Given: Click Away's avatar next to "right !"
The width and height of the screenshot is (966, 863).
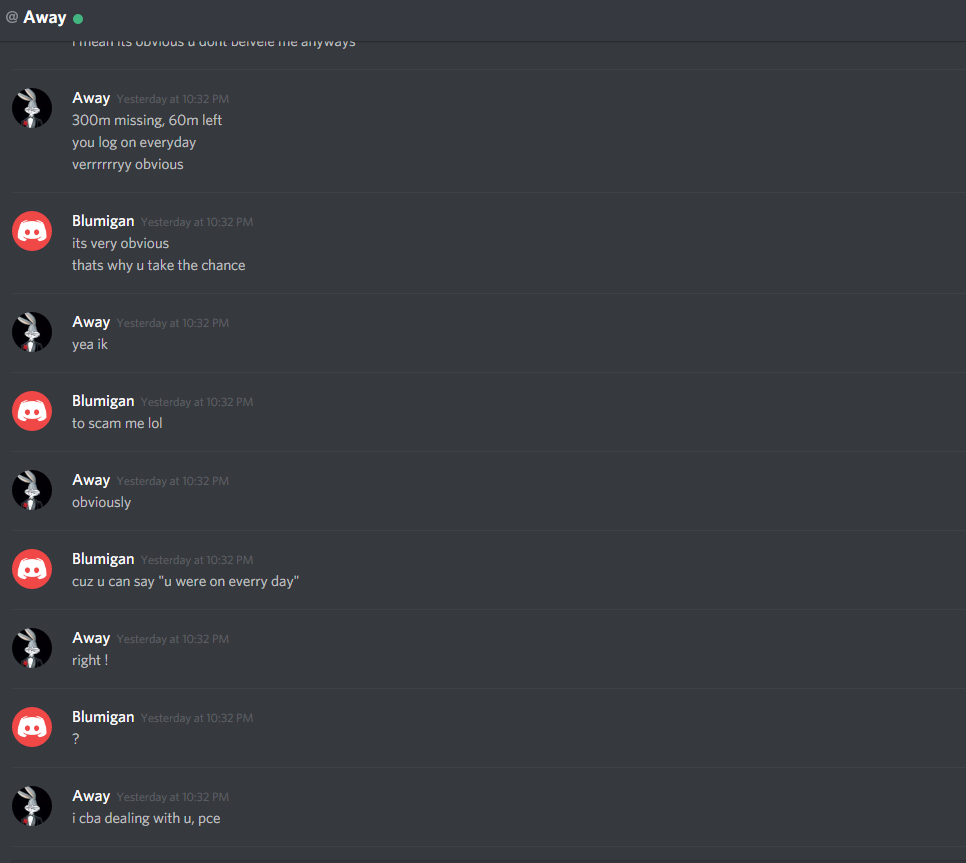Looking at the screenshot, I should pos(32,647).
